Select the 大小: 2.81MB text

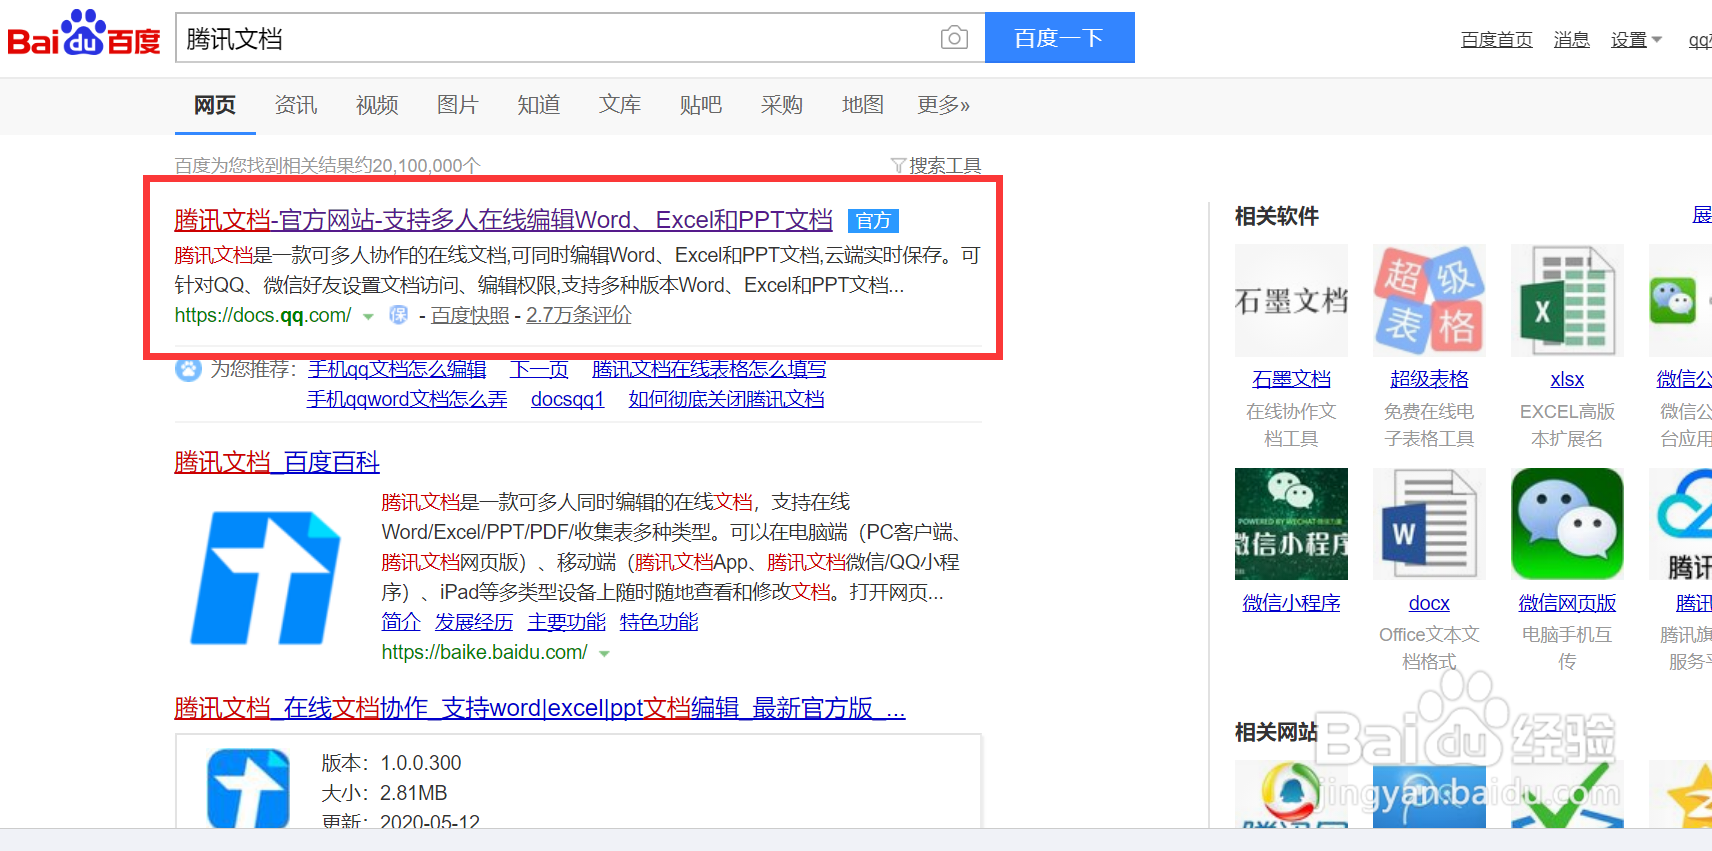(x=384, y=793)
